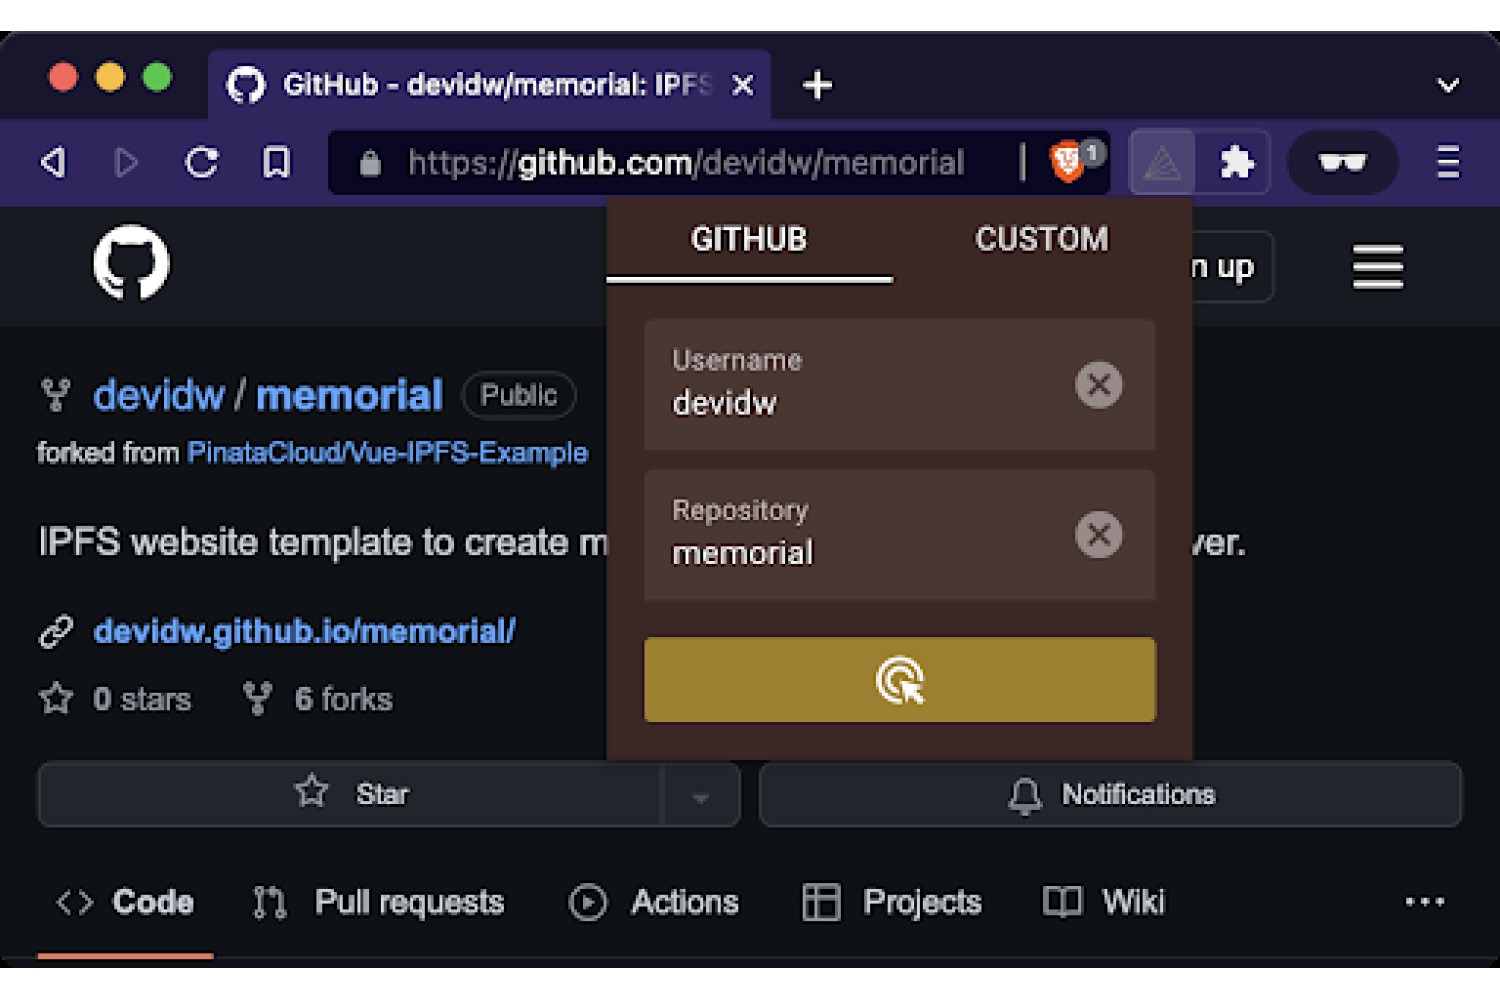The height and width of the screenshot is (1000, 1500).
Task: Click the Public badge label
Action: coord(519,395)
